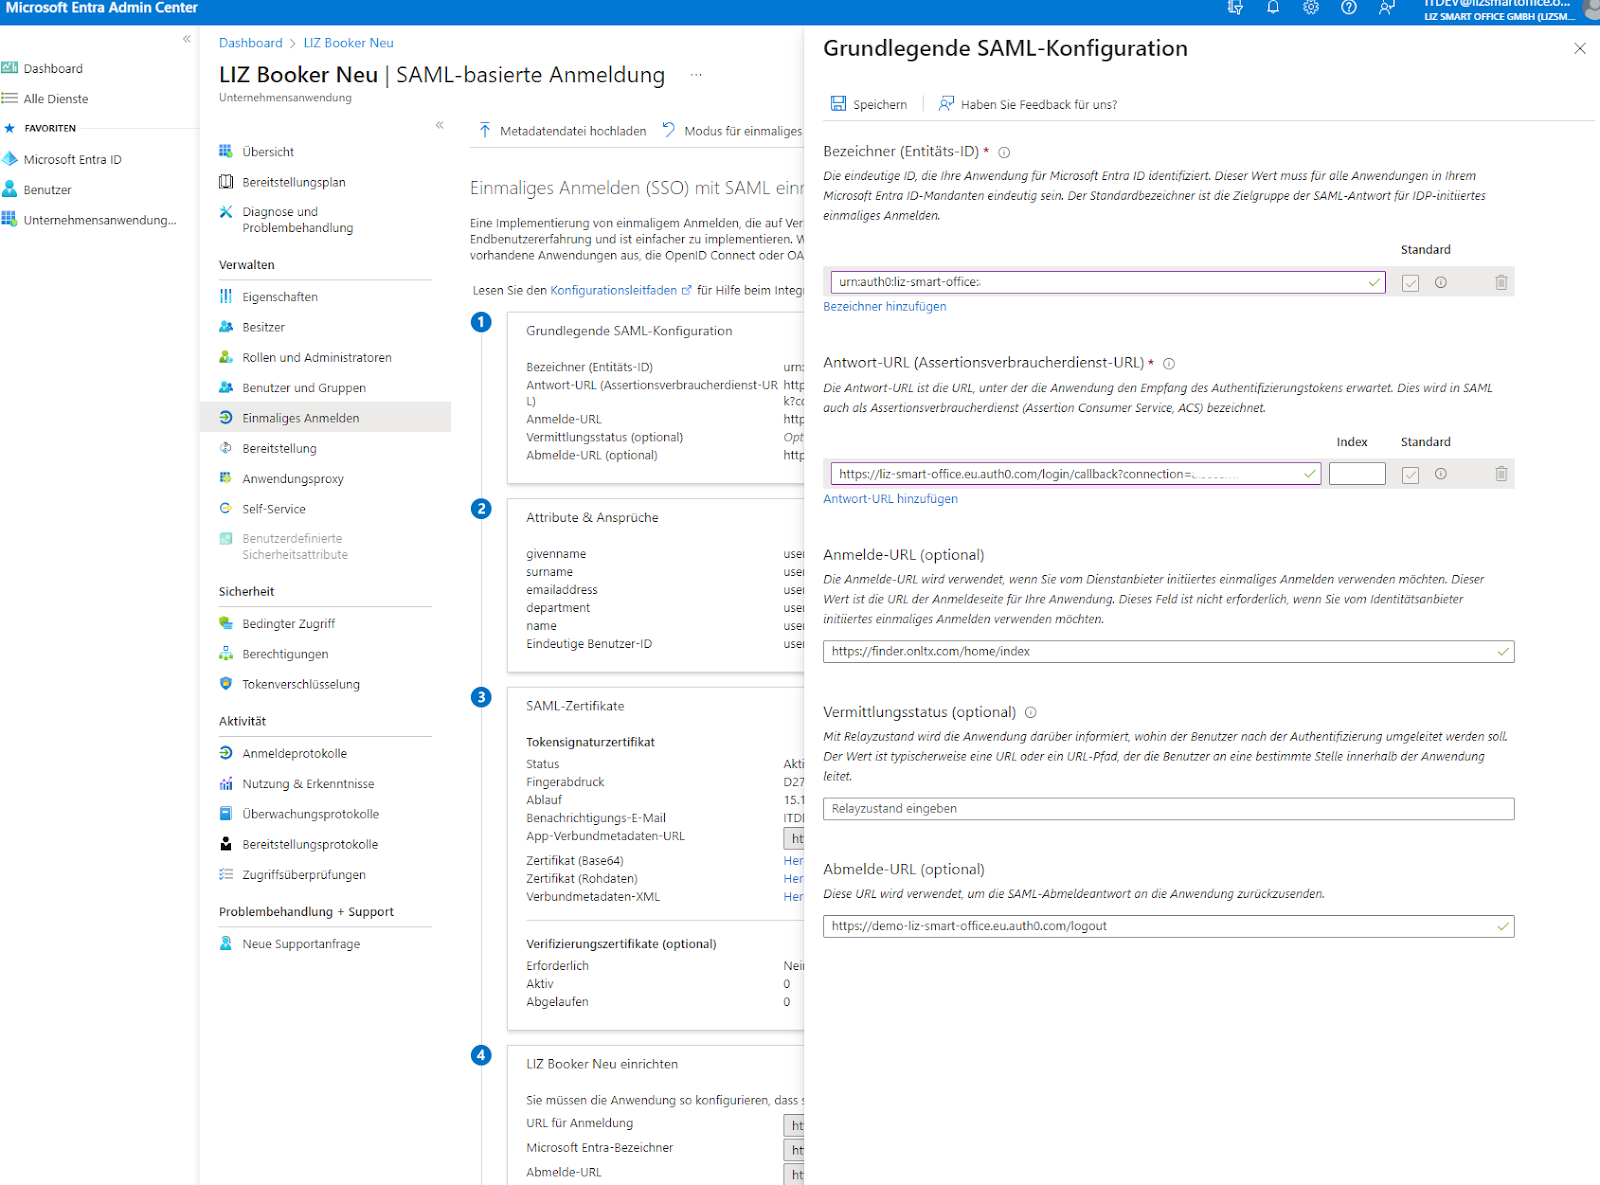Go to LIZ Booker Neu breadcrumb
This screenshot has width=1600, height=1185.
tap(349, 43)
